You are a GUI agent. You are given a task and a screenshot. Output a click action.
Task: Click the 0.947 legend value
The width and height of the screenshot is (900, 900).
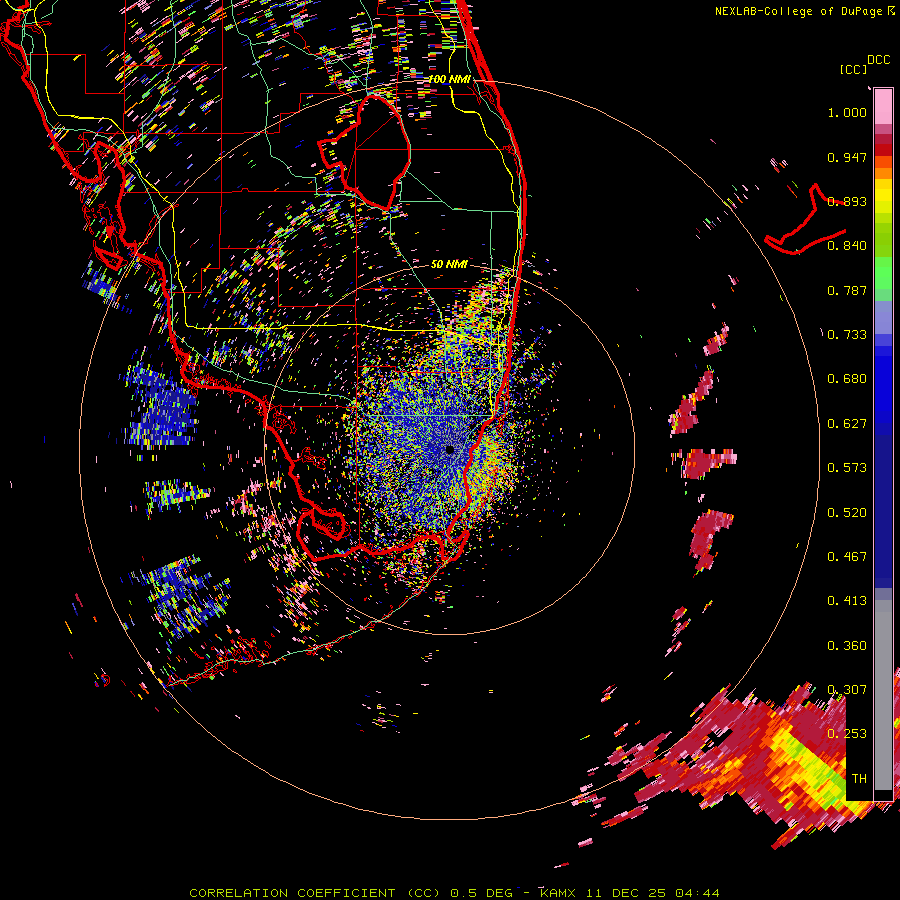coord(847,157)
